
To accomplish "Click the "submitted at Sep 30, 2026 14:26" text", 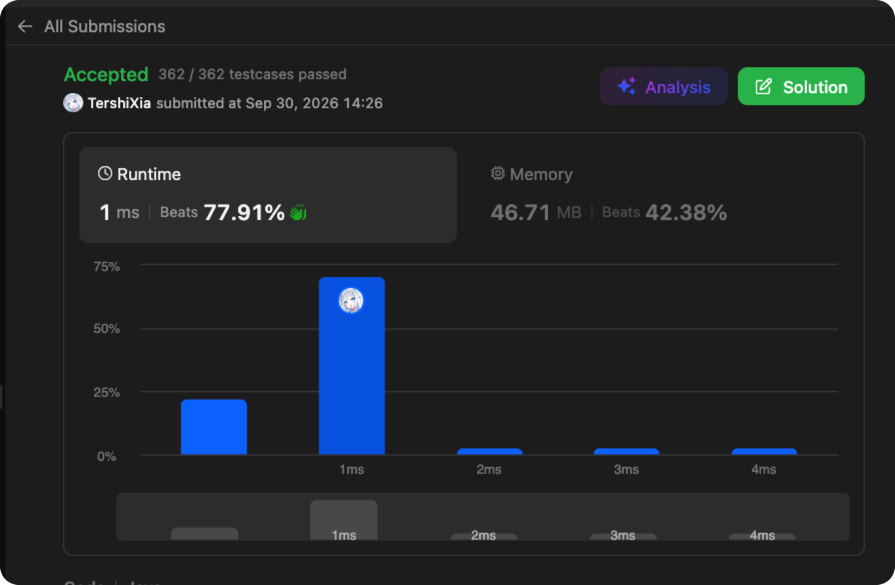I will pos(269,103).
